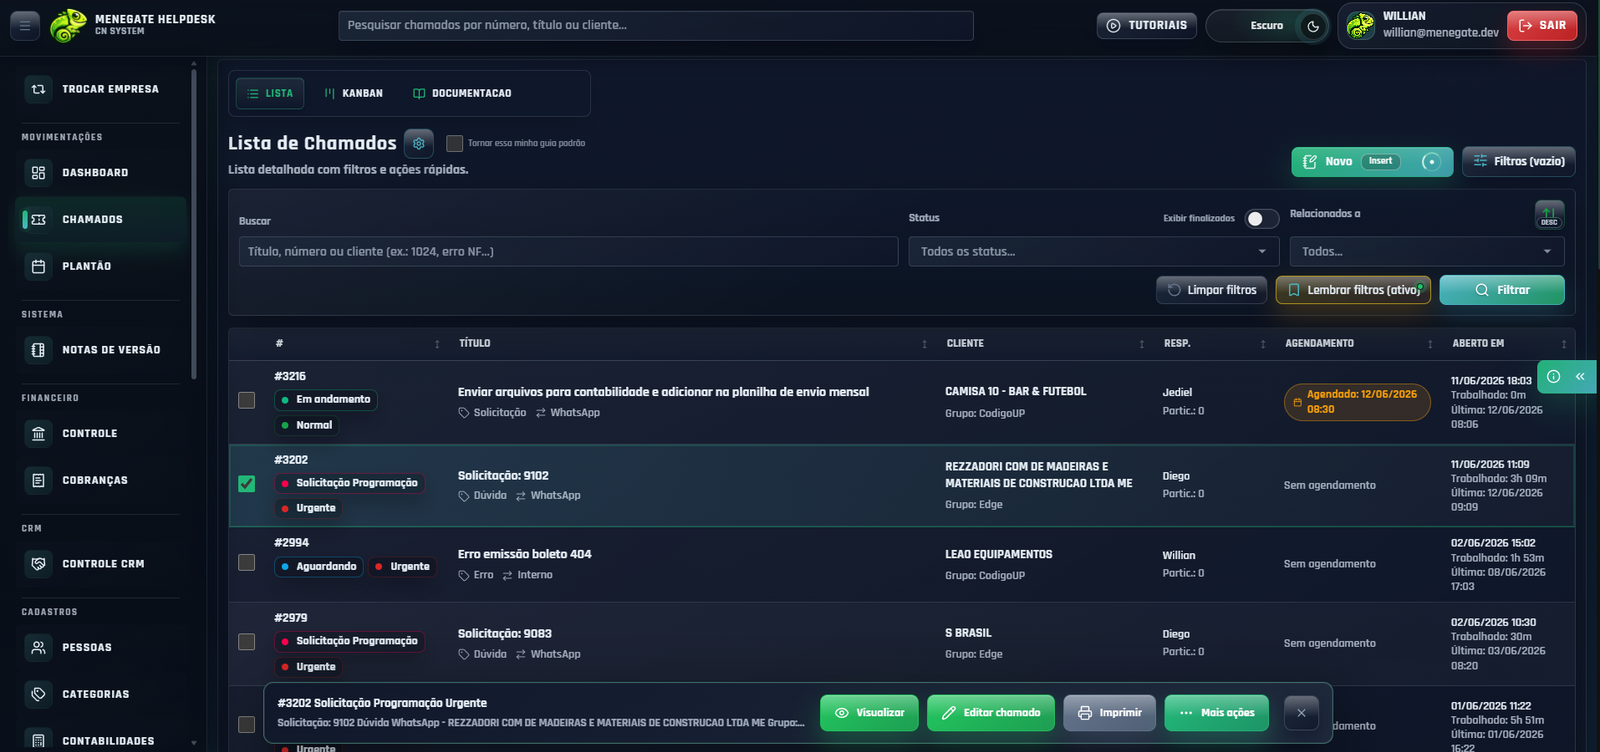Click the Plantão calendar icon in the sidebar

(38, 266)
